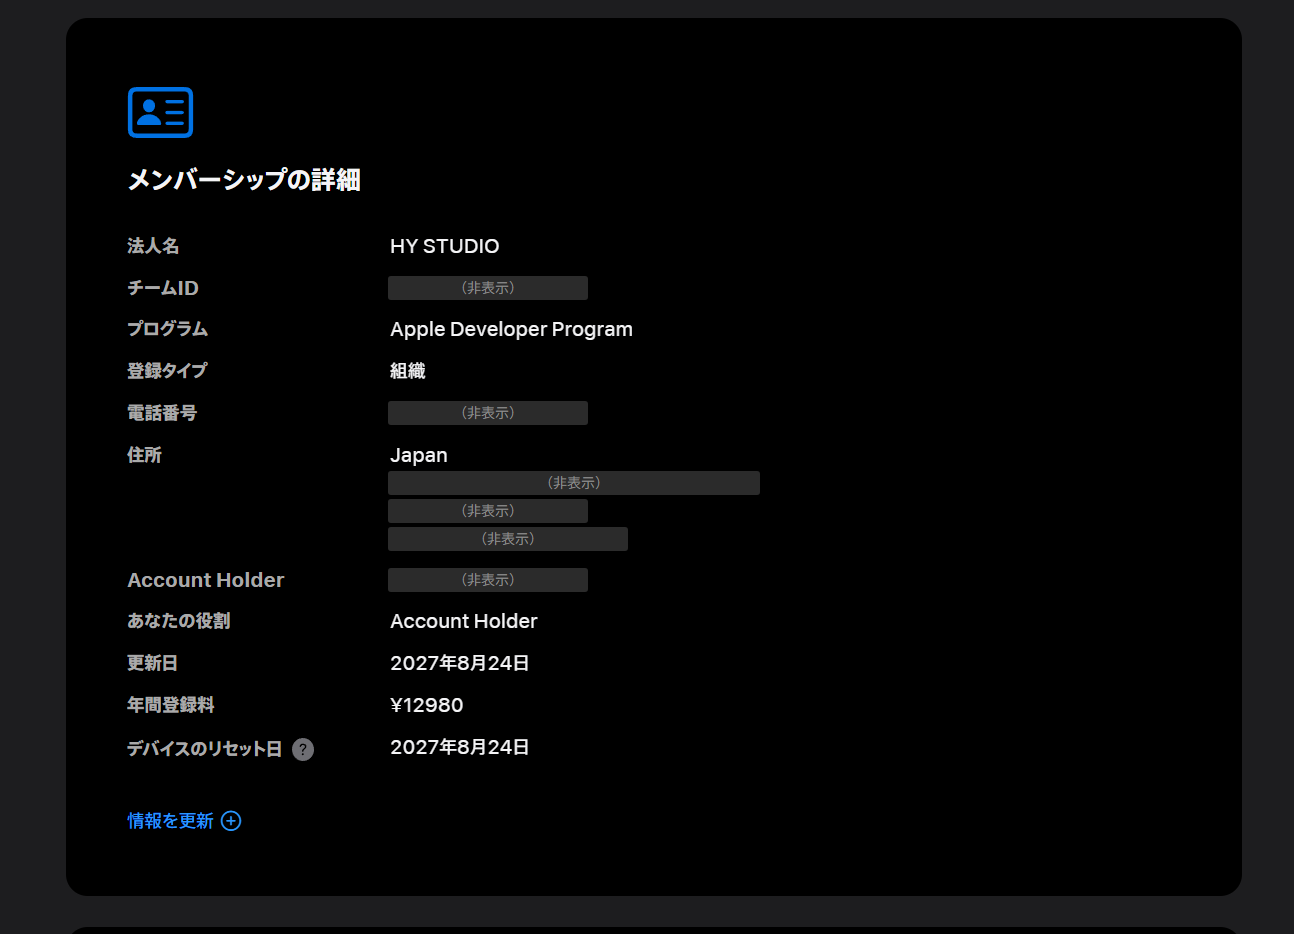Reveal the hidden 電話番号 value
Viewport: 1294px width, 934px height.
[488, 413]
